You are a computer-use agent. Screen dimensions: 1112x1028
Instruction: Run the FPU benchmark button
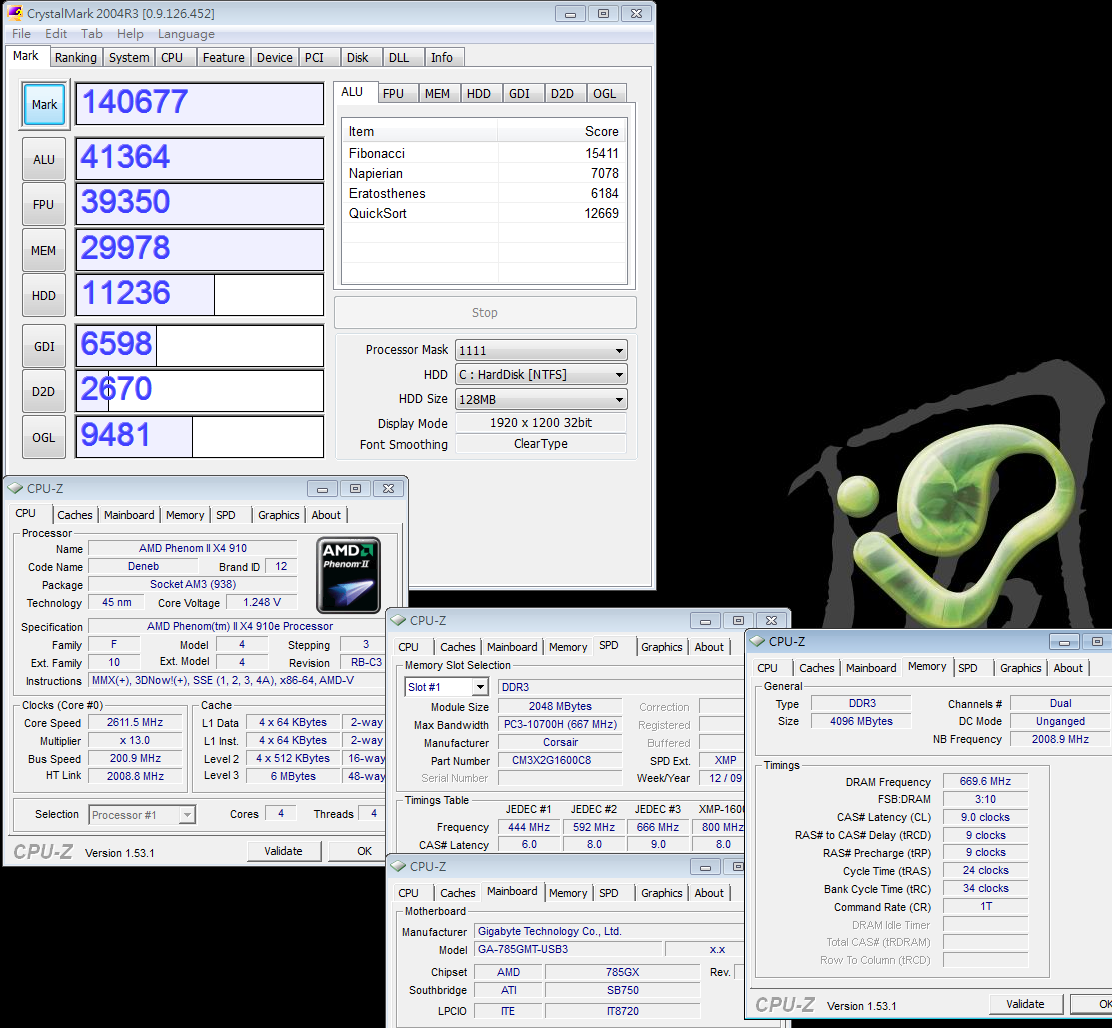pos(44,204)
